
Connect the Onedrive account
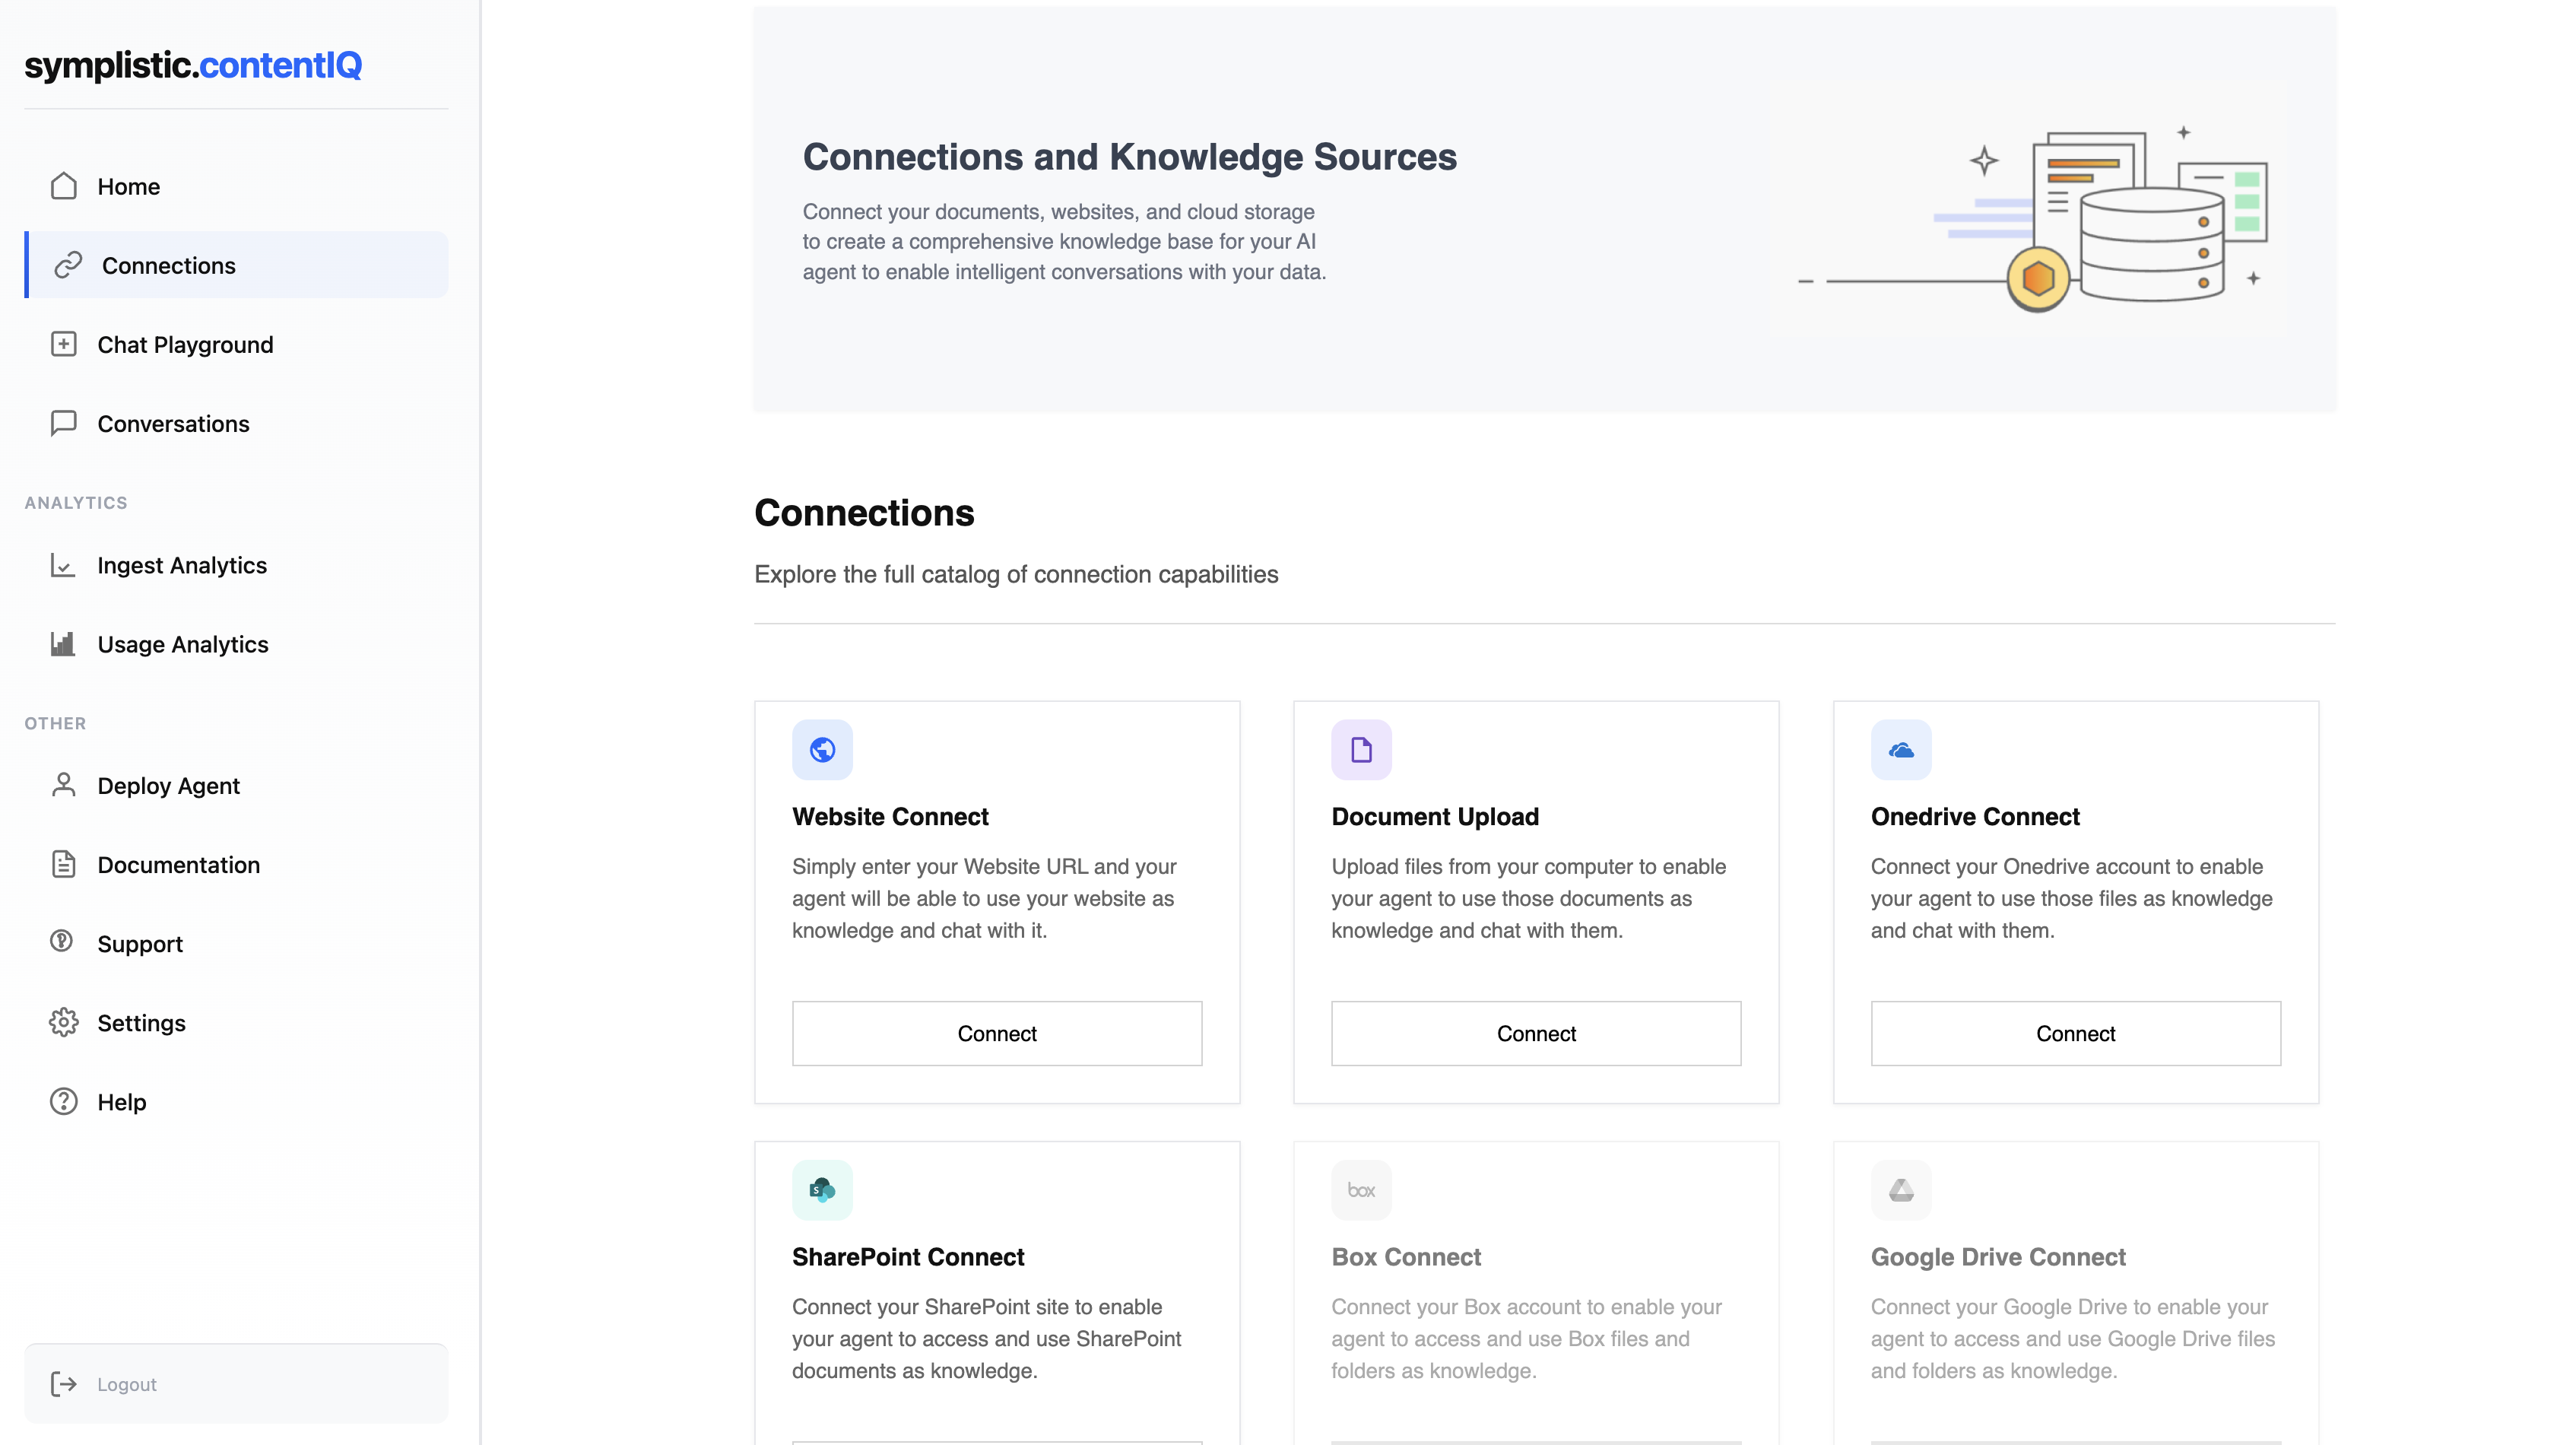click(2075, 1033)
